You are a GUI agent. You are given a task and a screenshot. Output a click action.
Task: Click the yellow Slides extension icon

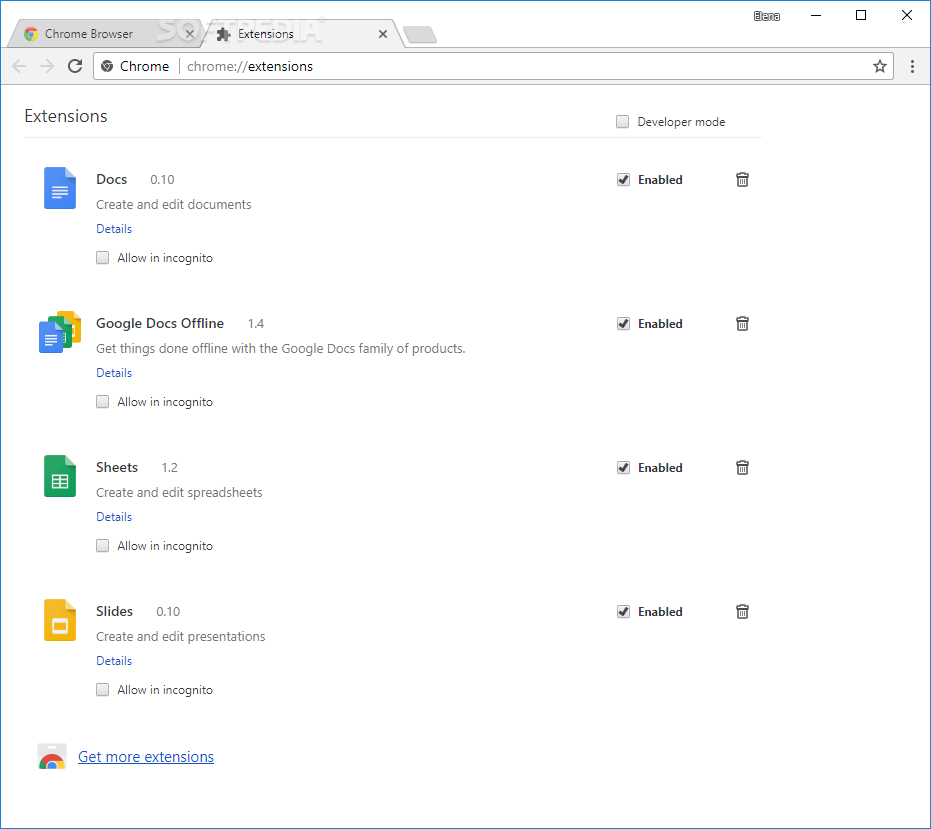(x=60, y=620)
